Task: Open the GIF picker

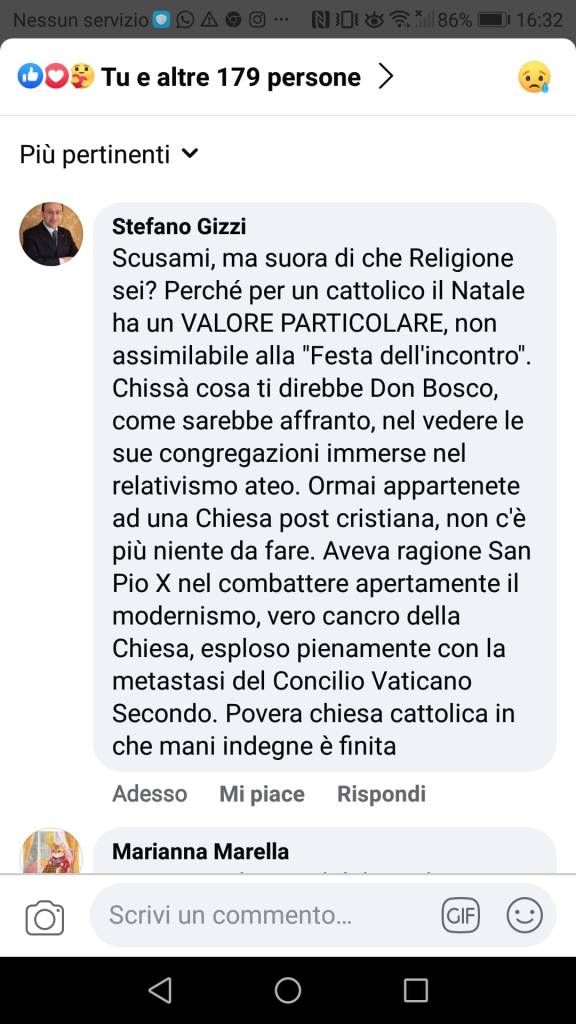Action: [x=460, y=915]
